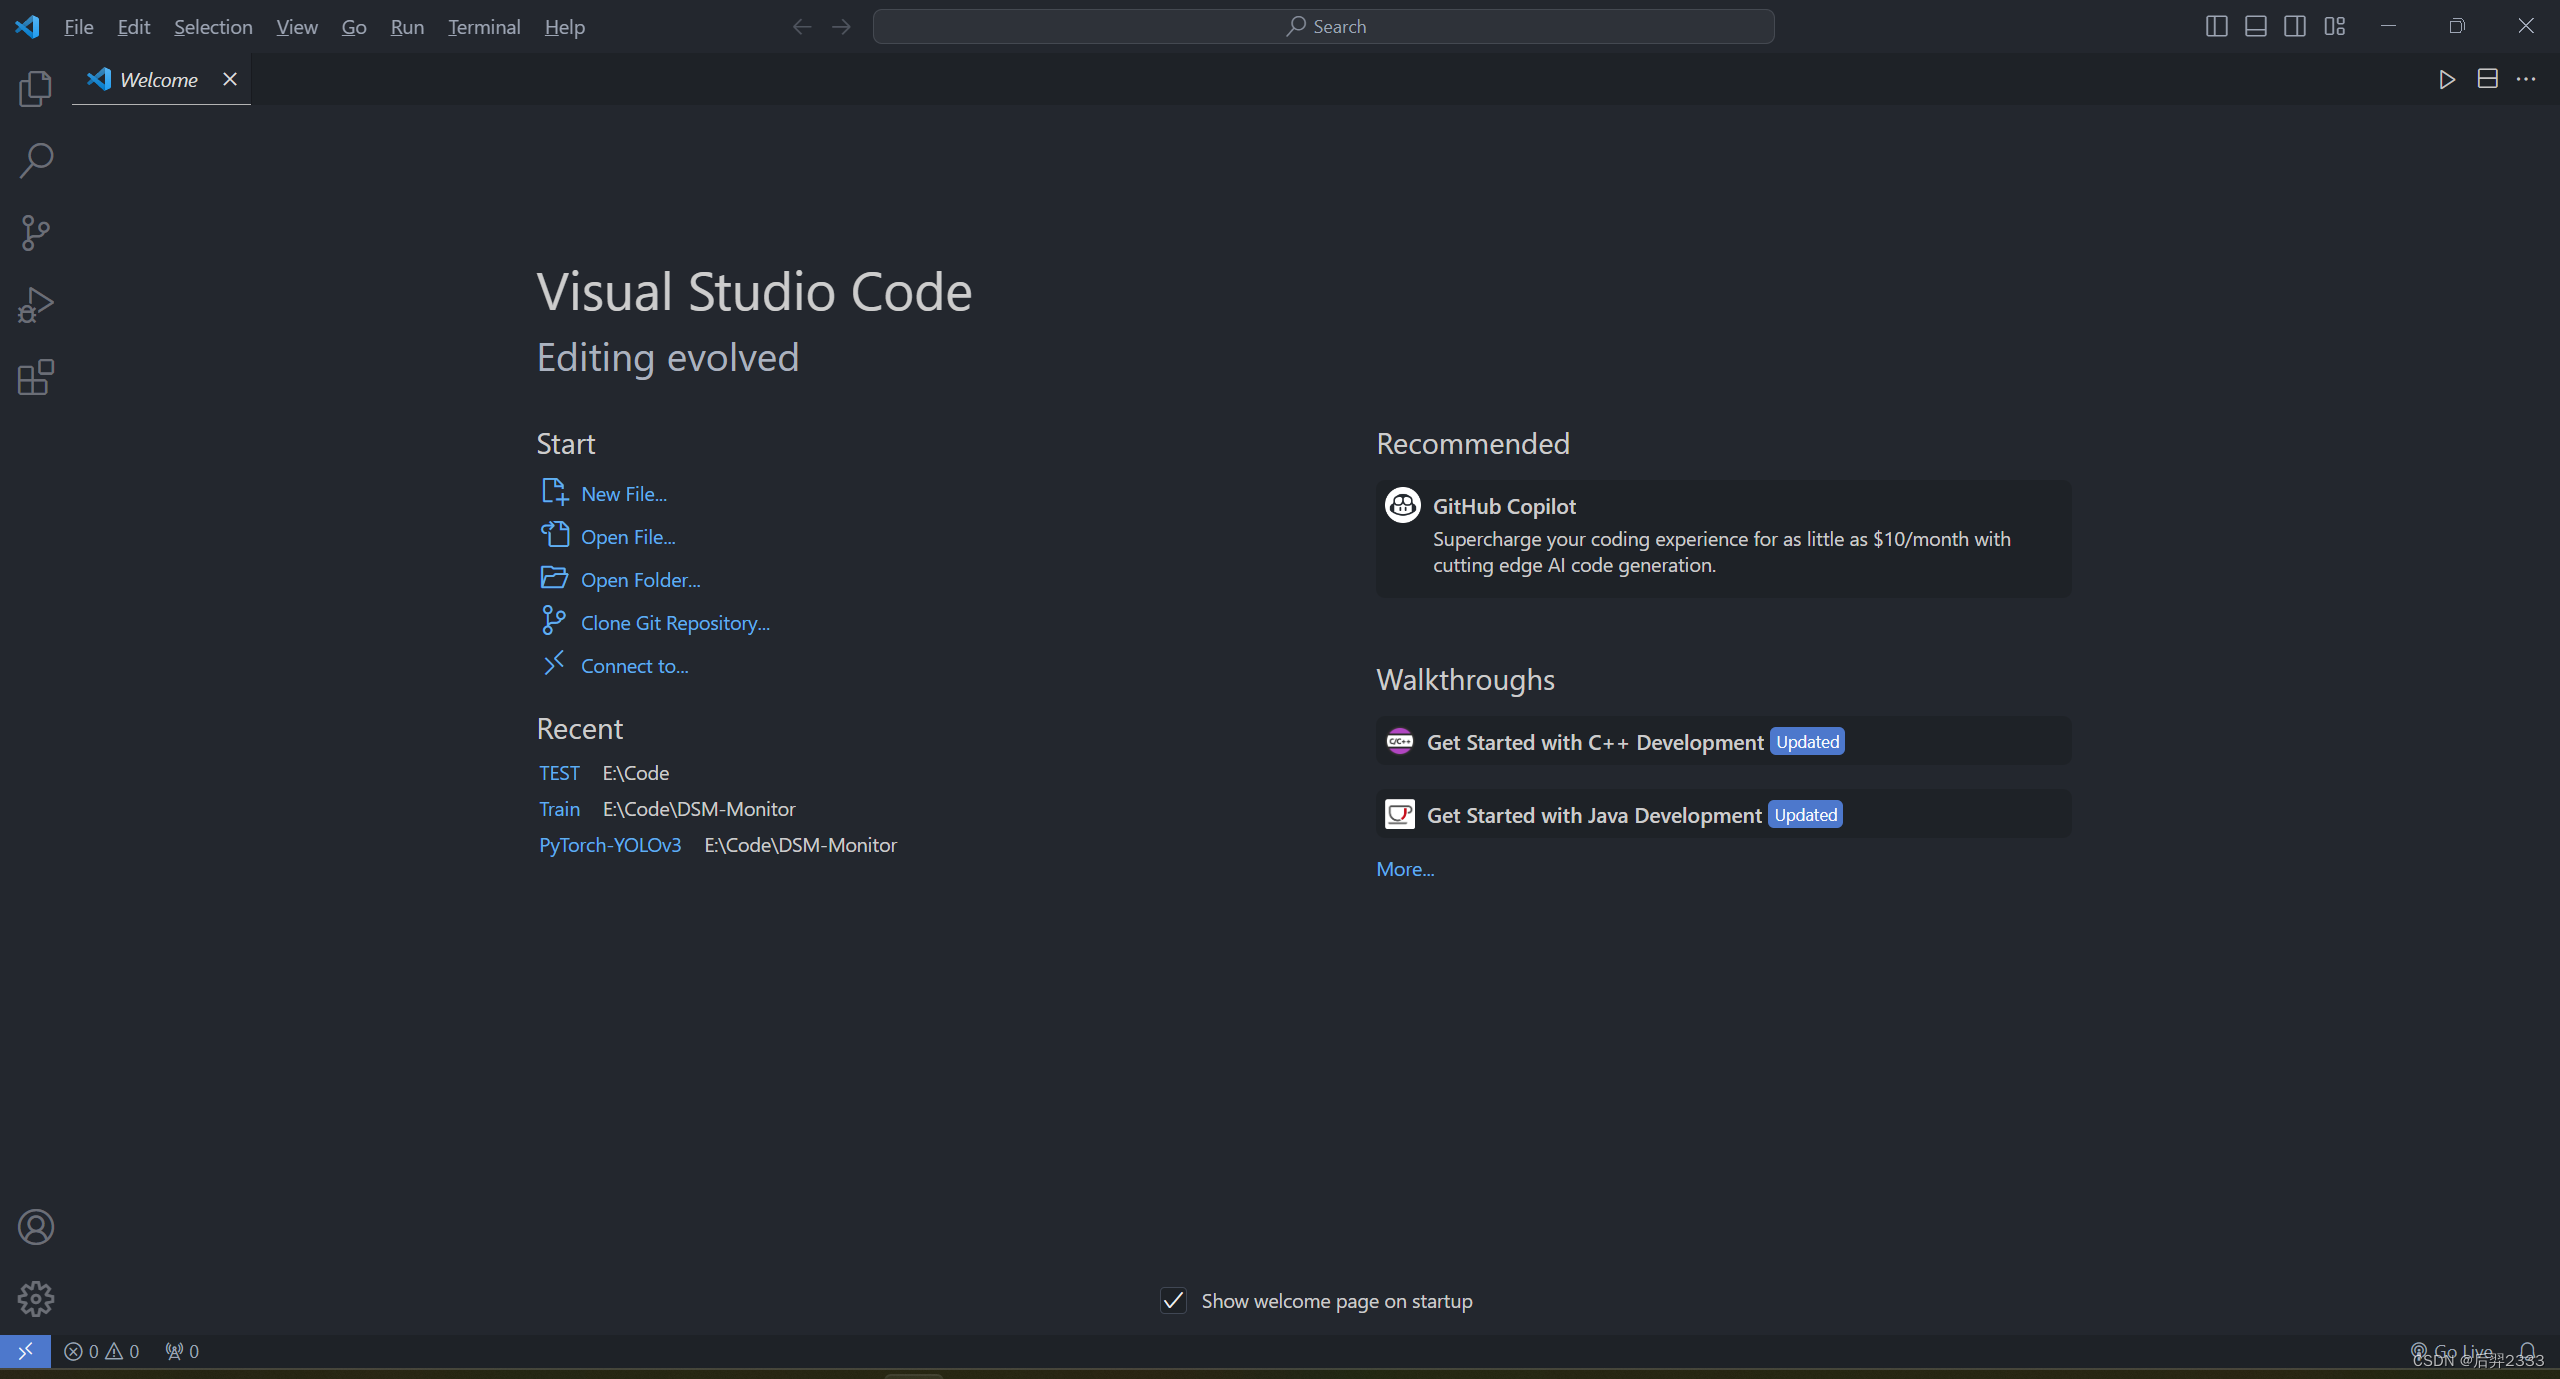The width and height of the screenshot is (2560, 1379).
Task: Click the Clone Git Repository... link
Action: coord(675,623)
